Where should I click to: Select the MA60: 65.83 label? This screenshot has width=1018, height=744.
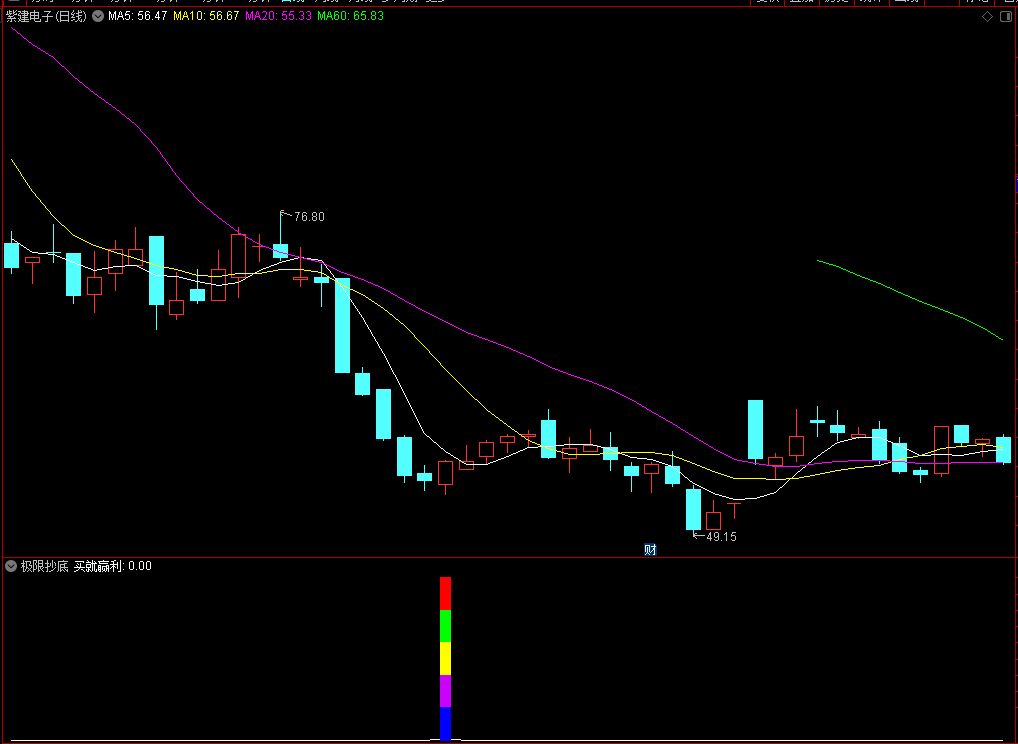click(351, 16)
